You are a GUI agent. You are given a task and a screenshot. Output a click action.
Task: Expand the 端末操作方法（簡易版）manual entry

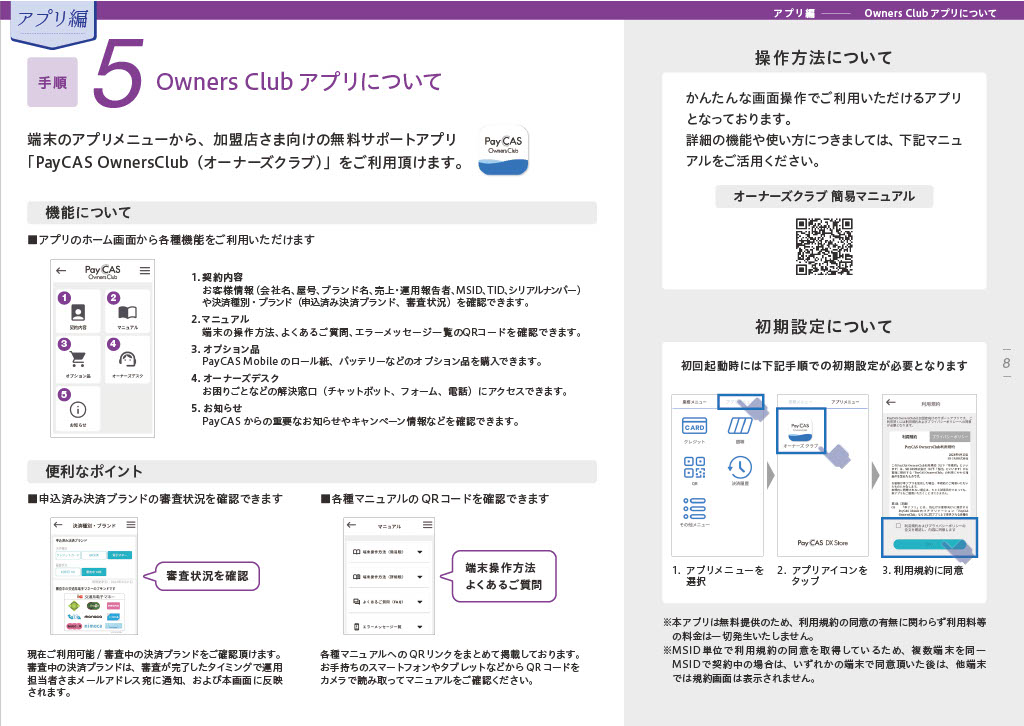click(386, 552)
